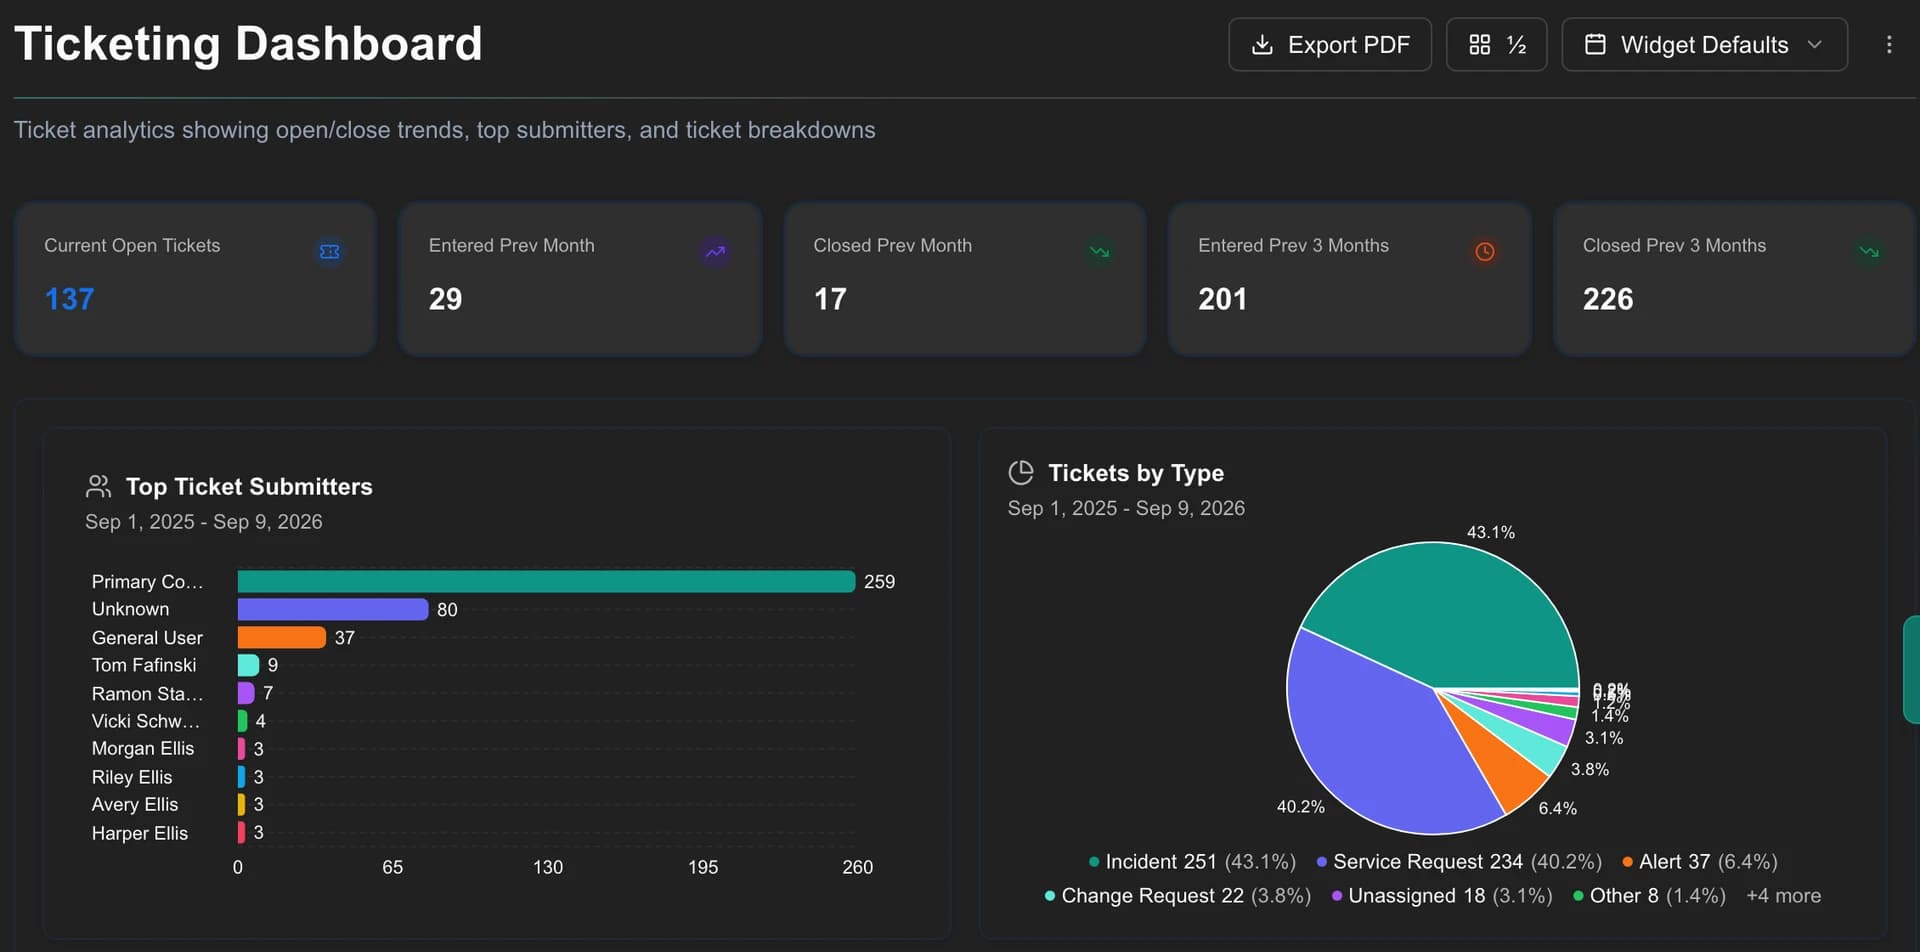The height and width of the screenshot is (952, 1920).
Task: Toggle the Alert 37 legend entry
Action: pyautogui.click(x=1700, y=862)
